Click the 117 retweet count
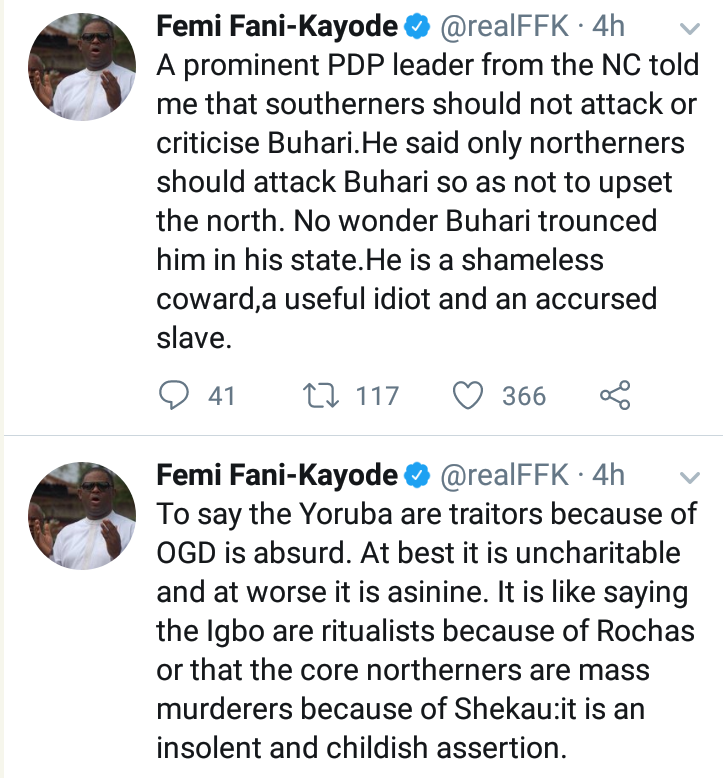 coord(377,396)
